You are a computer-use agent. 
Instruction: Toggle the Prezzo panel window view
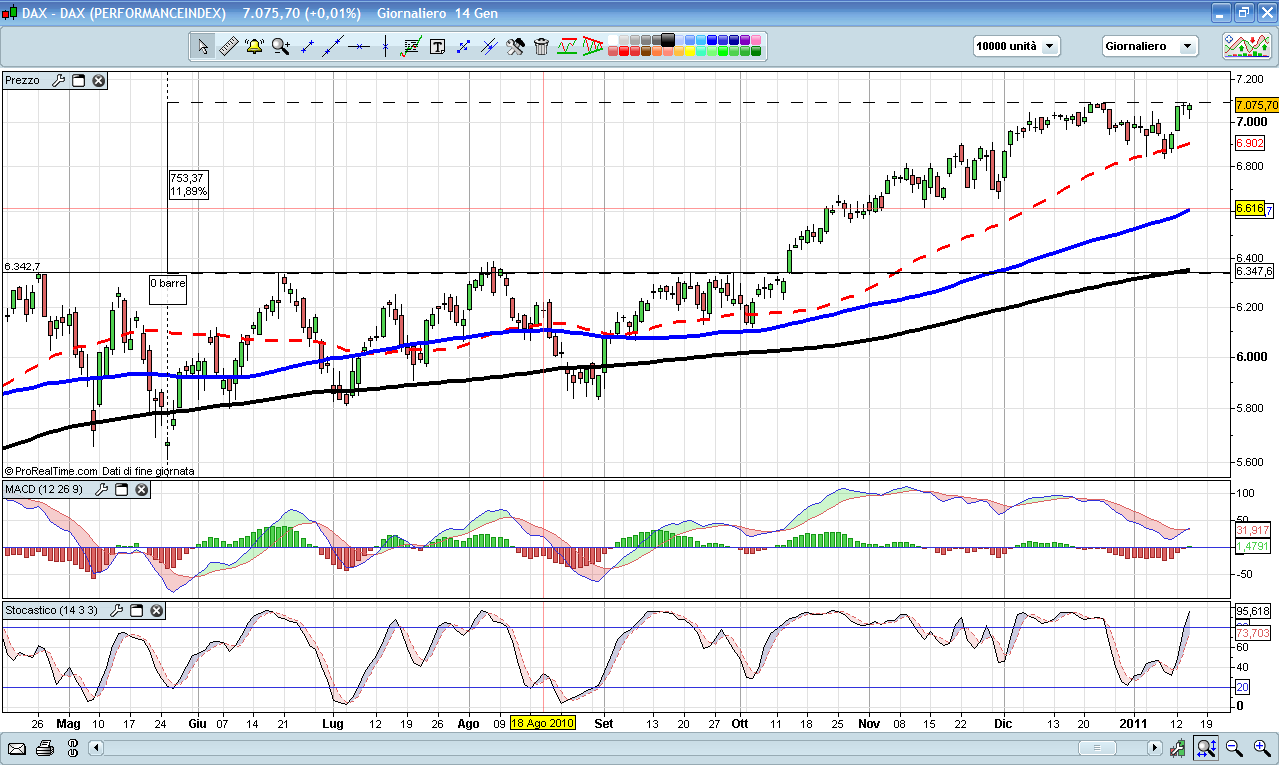79,80
